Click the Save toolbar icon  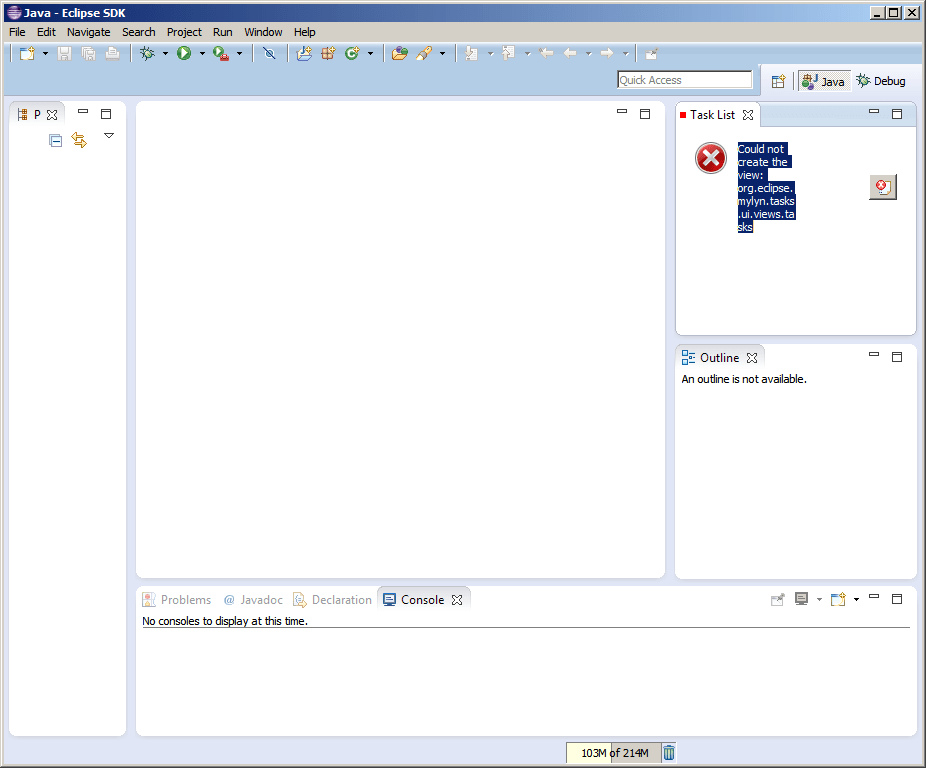[x=64, y=54]
